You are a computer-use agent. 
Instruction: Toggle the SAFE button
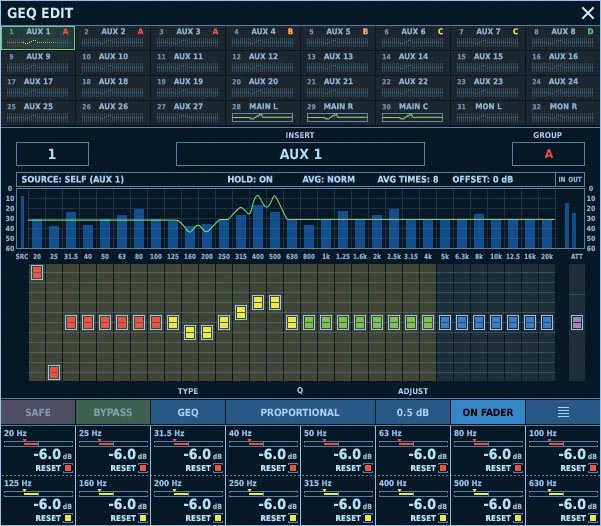tap(38, 412)
